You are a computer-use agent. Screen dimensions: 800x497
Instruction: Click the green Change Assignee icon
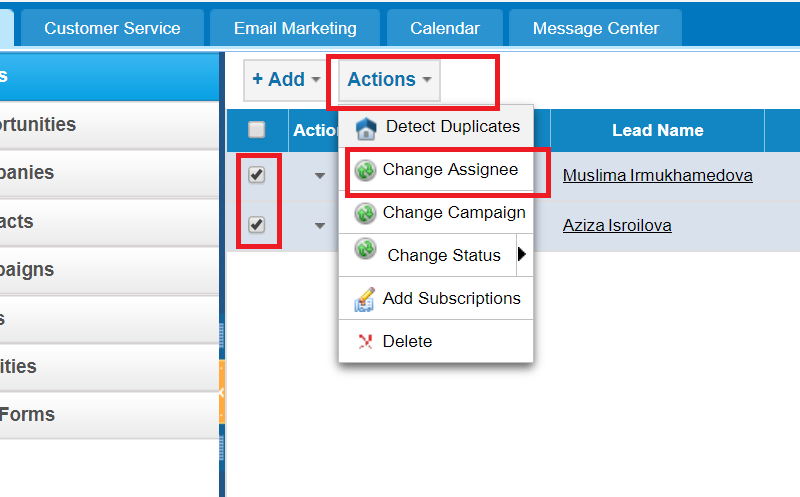pyautogui.click(x=365, y=170)
